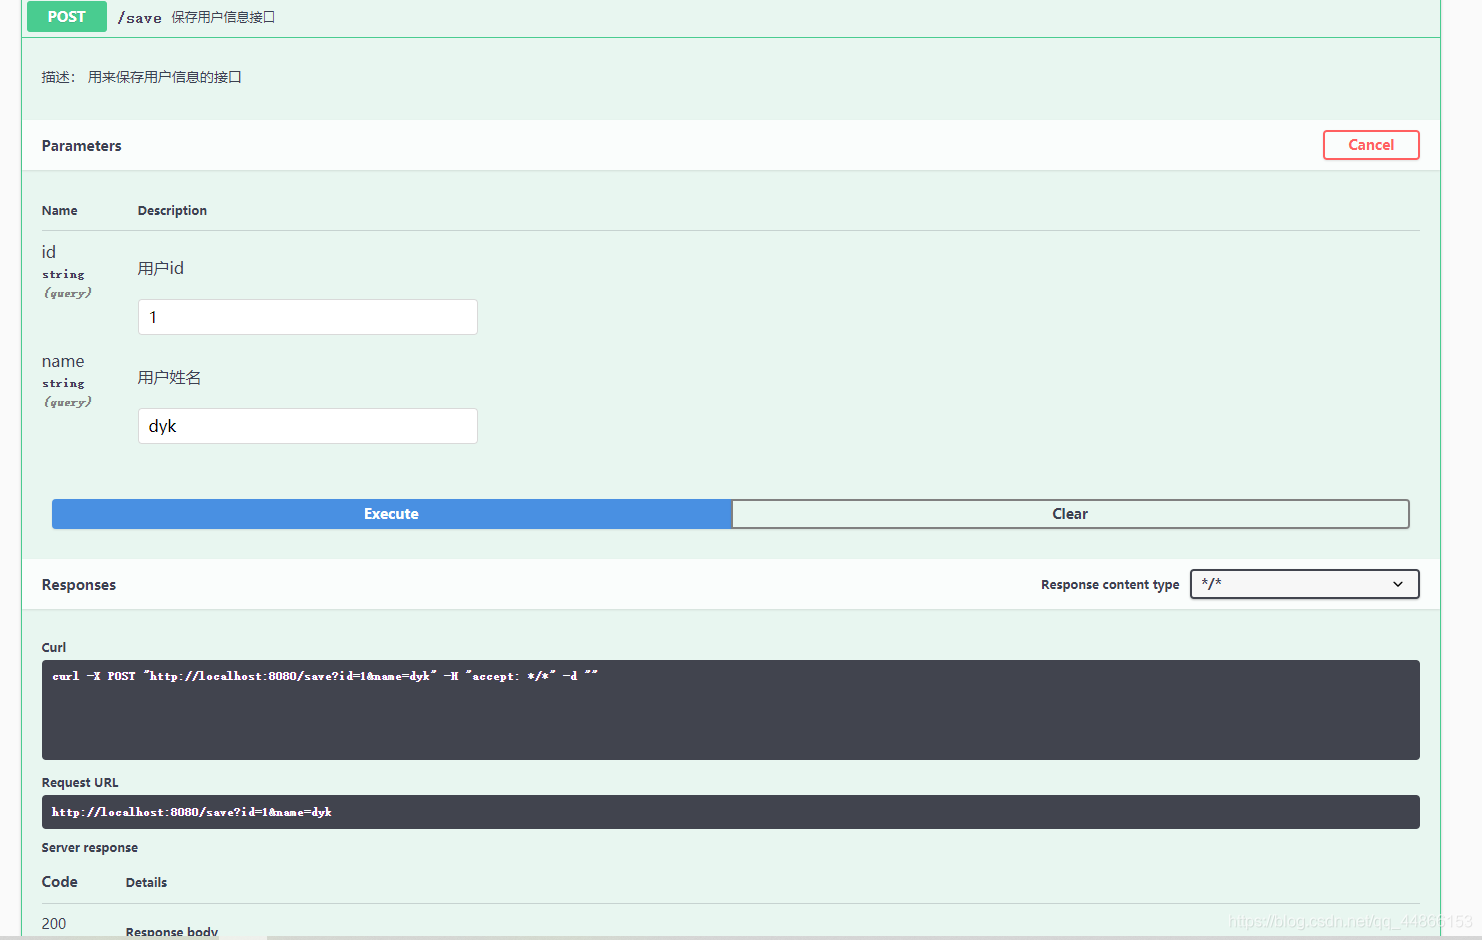
Task: Click the Response body label
Action: (172, 932)
